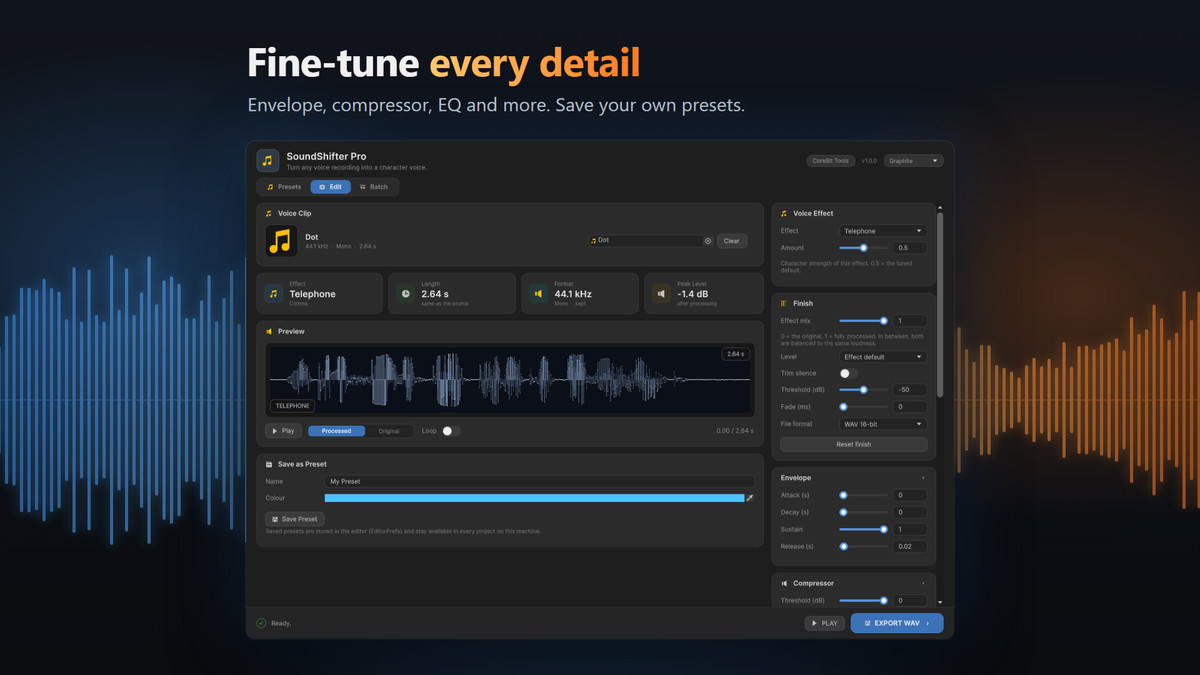1200x675 pixels.
Task: Click the preset Name input field
Action: [540, 481]
